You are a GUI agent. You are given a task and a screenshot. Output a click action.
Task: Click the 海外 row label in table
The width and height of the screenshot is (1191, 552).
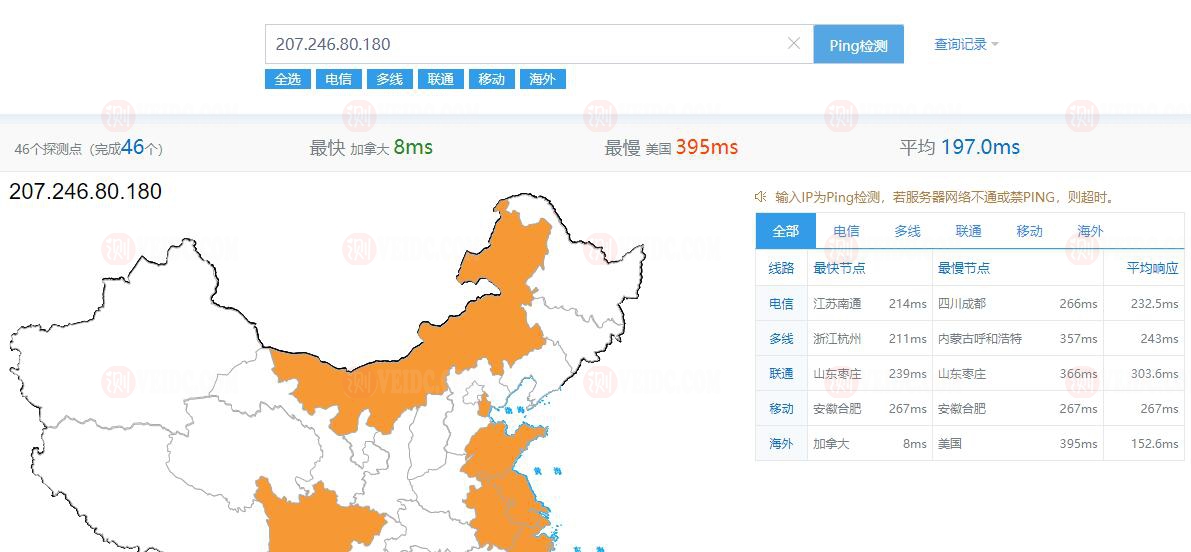pyautogui.click(x=781, y=443)
